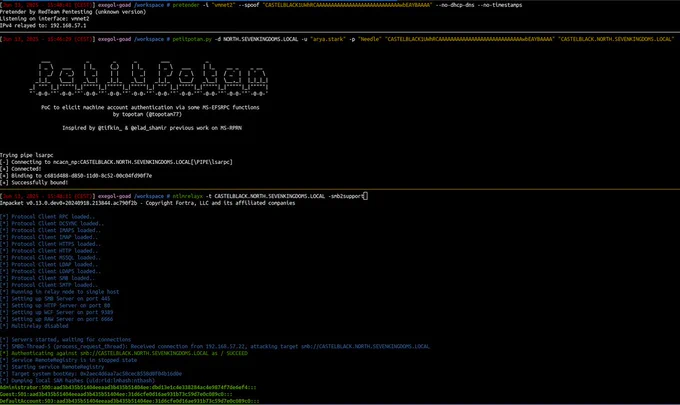Screen dimensions: 680x405
Task: Click "Protocol Client DCSYNC loaded.." line
Action: pos(52,224)
